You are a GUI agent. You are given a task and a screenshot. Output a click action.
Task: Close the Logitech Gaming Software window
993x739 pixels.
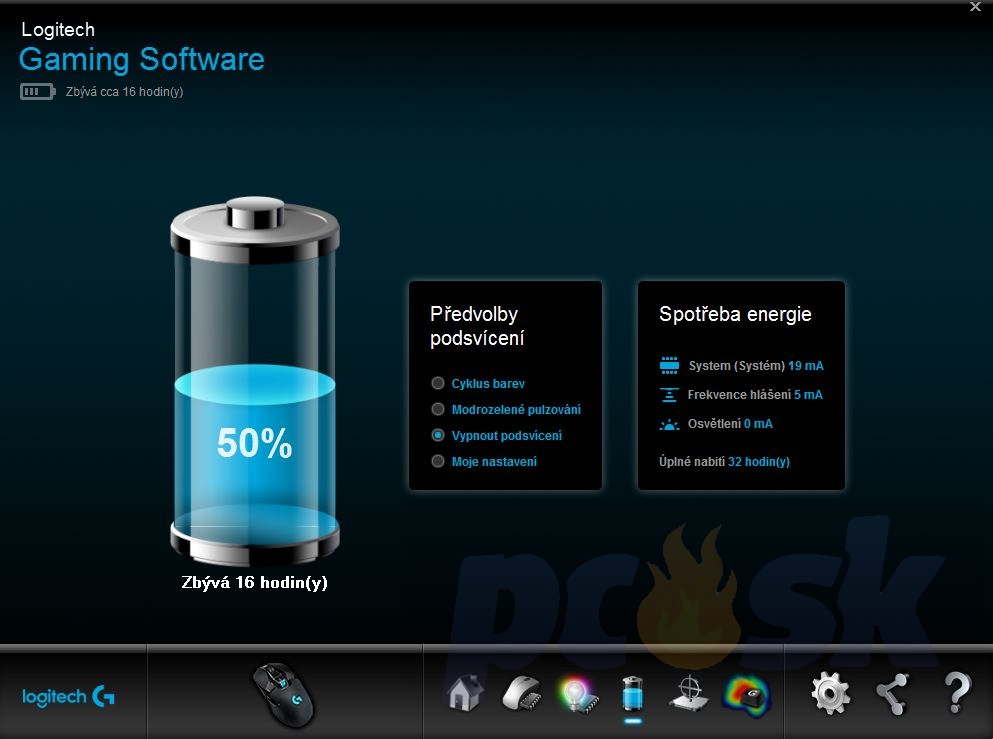coord(975,7)
